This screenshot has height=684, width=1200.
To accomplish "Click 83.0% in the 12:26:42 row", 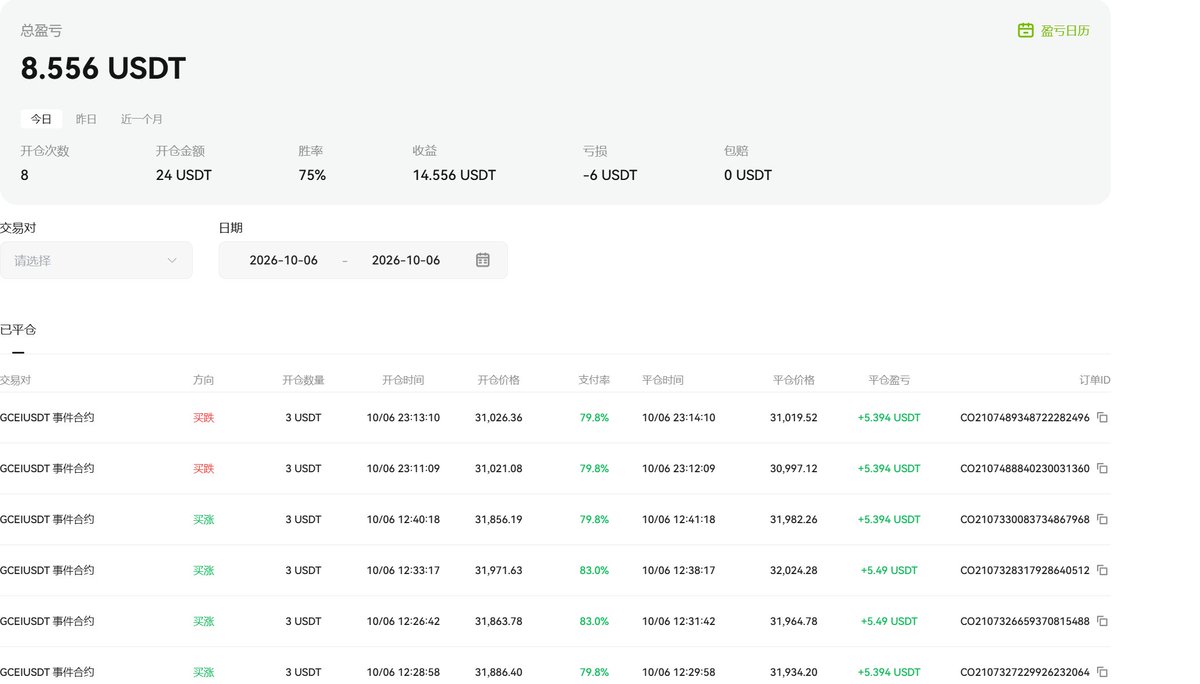I will 594,622.
